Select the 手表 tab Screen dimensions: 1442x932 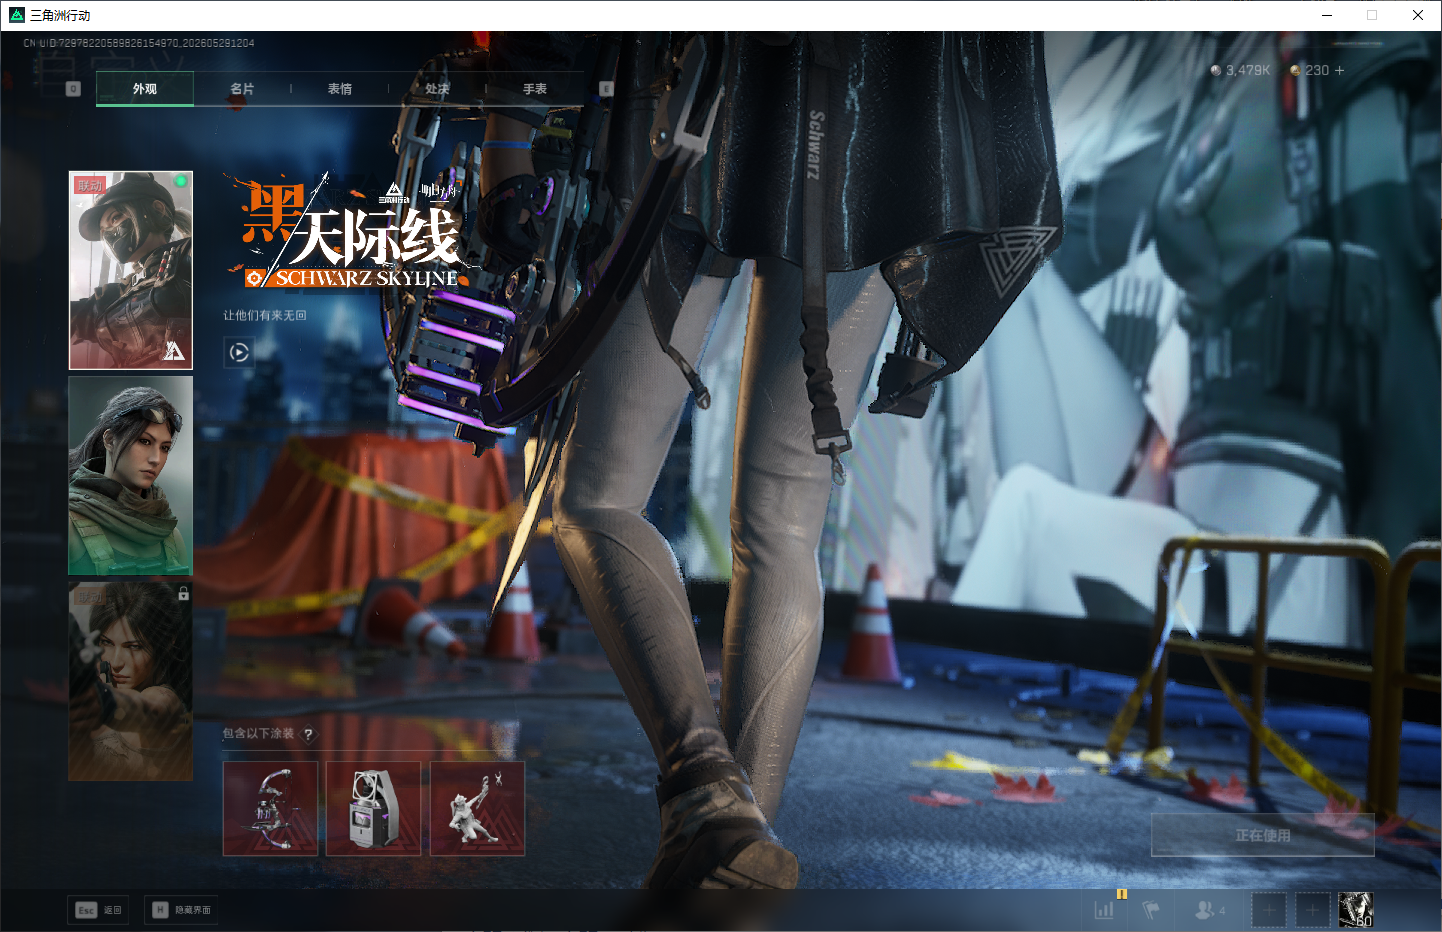(535, 89)
